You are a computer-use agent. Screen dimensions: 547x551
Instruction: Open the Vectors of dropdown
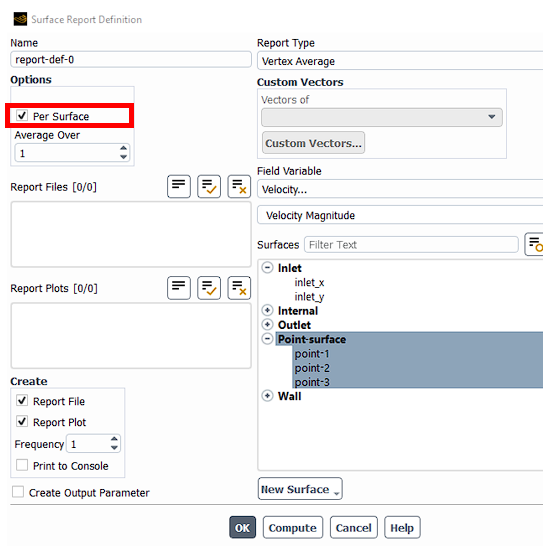(x=382, y=117)
